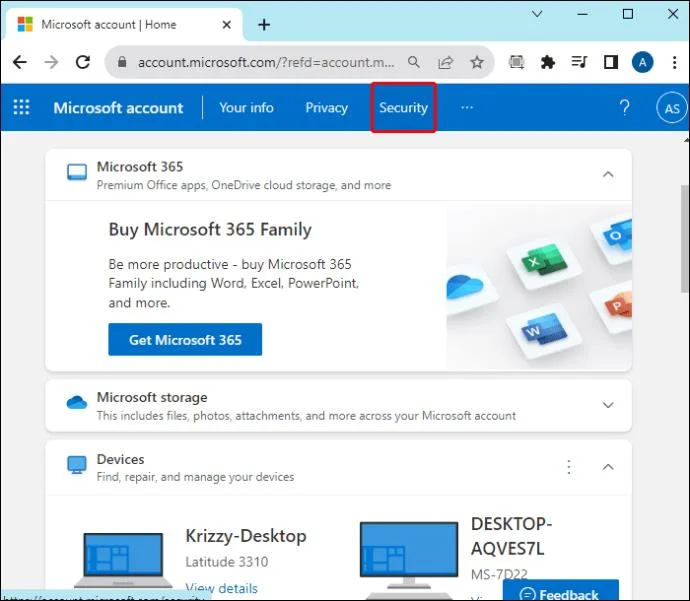Click the DESKTOP-AQVES7L device name
Image resolution: width=690 pixels, height=601 pixels.
pyautogui.click(x=511, y=536)
